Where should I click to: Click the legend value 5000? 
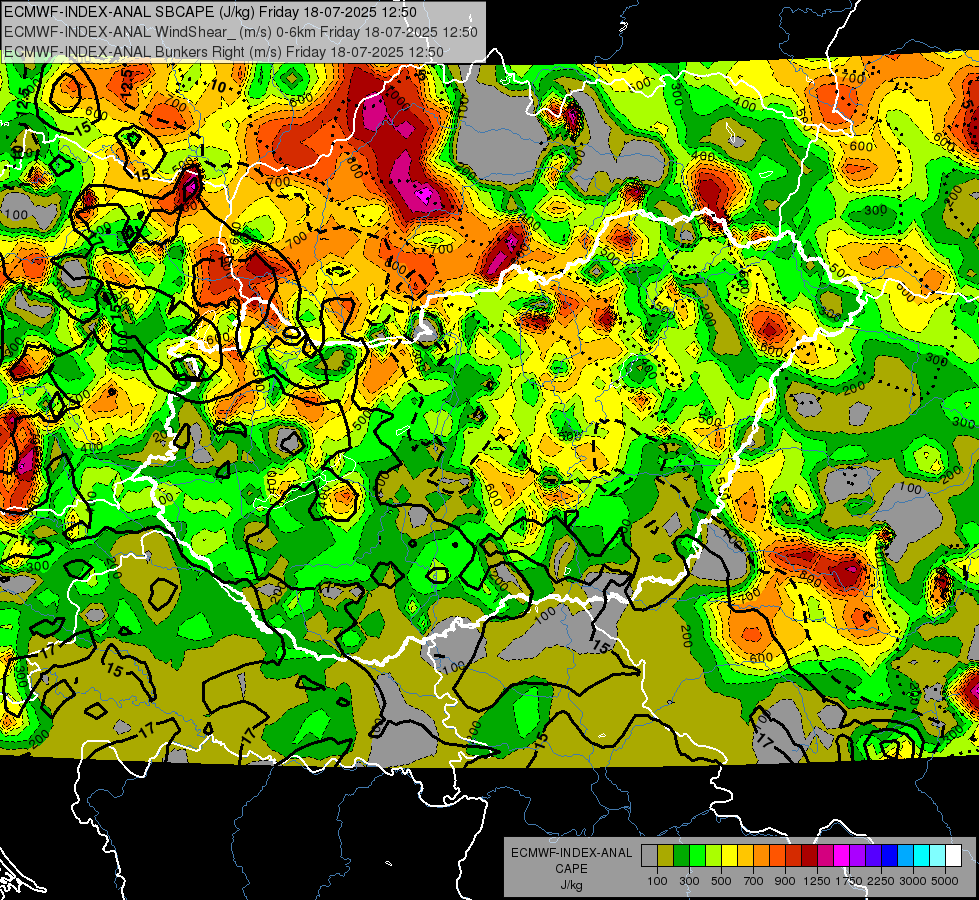[945, 881]
